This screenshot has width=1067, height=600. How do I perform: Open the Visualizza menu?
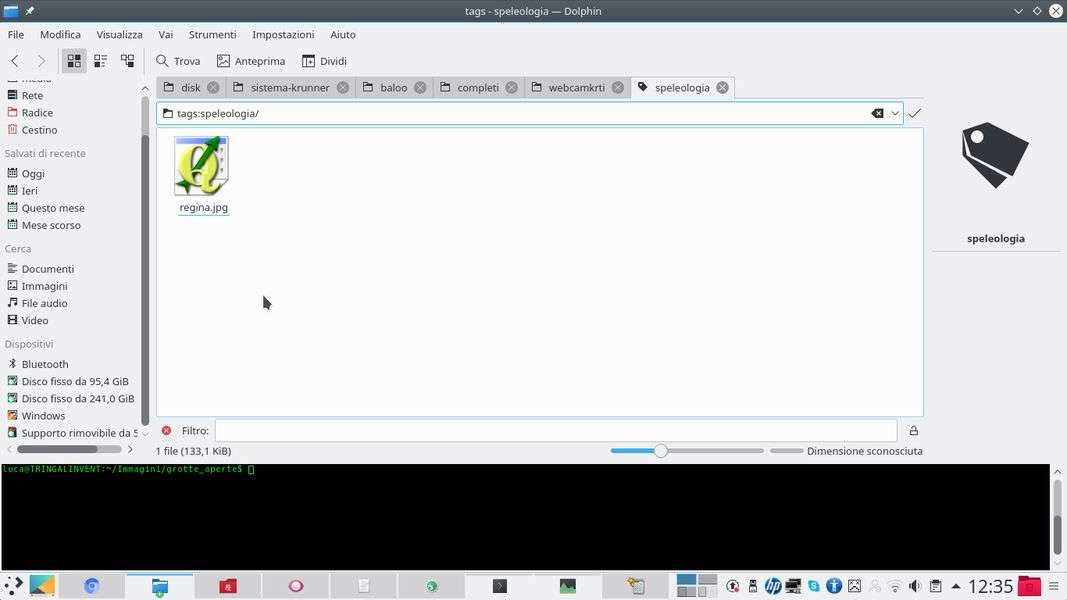[x=119, y=35]
